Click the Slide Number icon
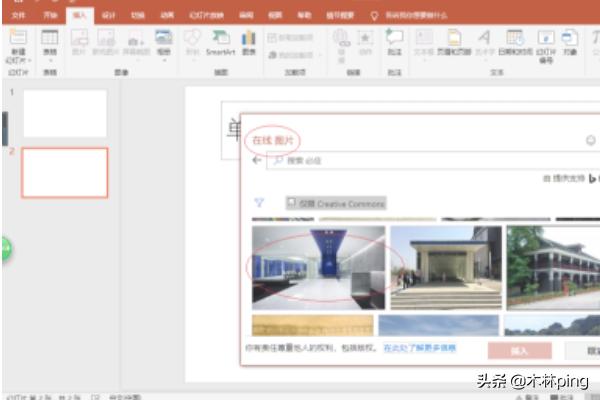The height and width of the screenshot is (400, 600). (544, 40)
